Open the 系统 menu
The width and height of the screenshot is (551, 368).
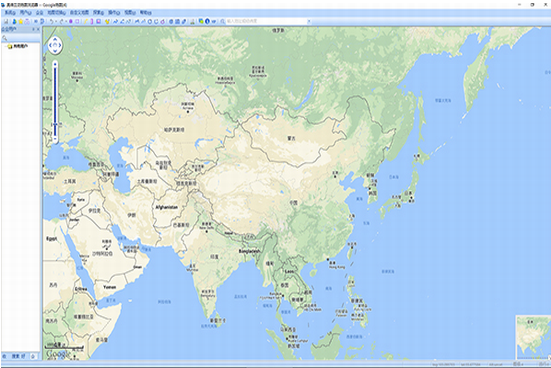[x=10, y=13]
